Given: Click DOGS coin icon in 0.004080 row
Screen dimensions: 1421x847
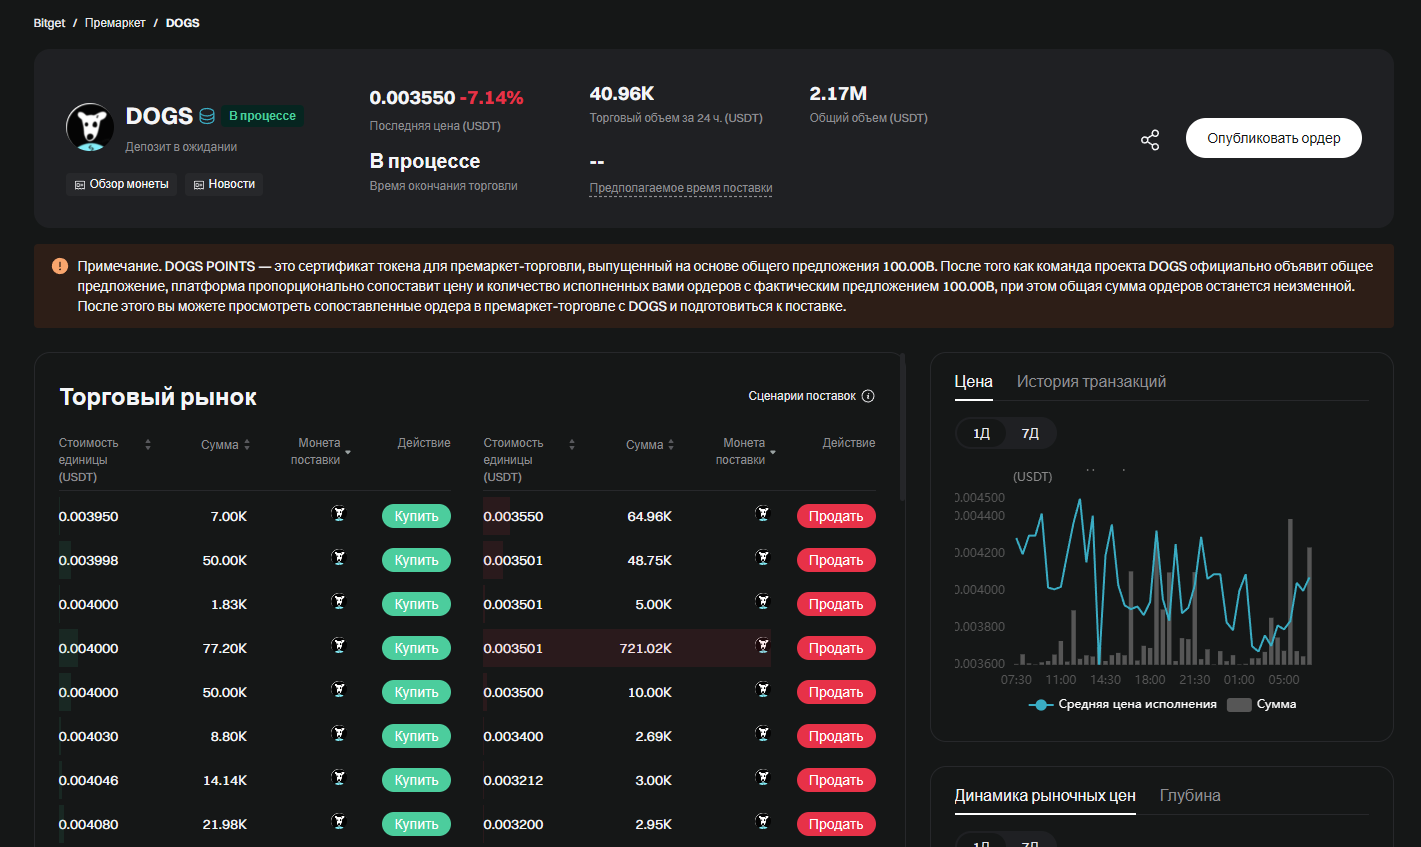Looking at the screenshot, I should 339,822.
